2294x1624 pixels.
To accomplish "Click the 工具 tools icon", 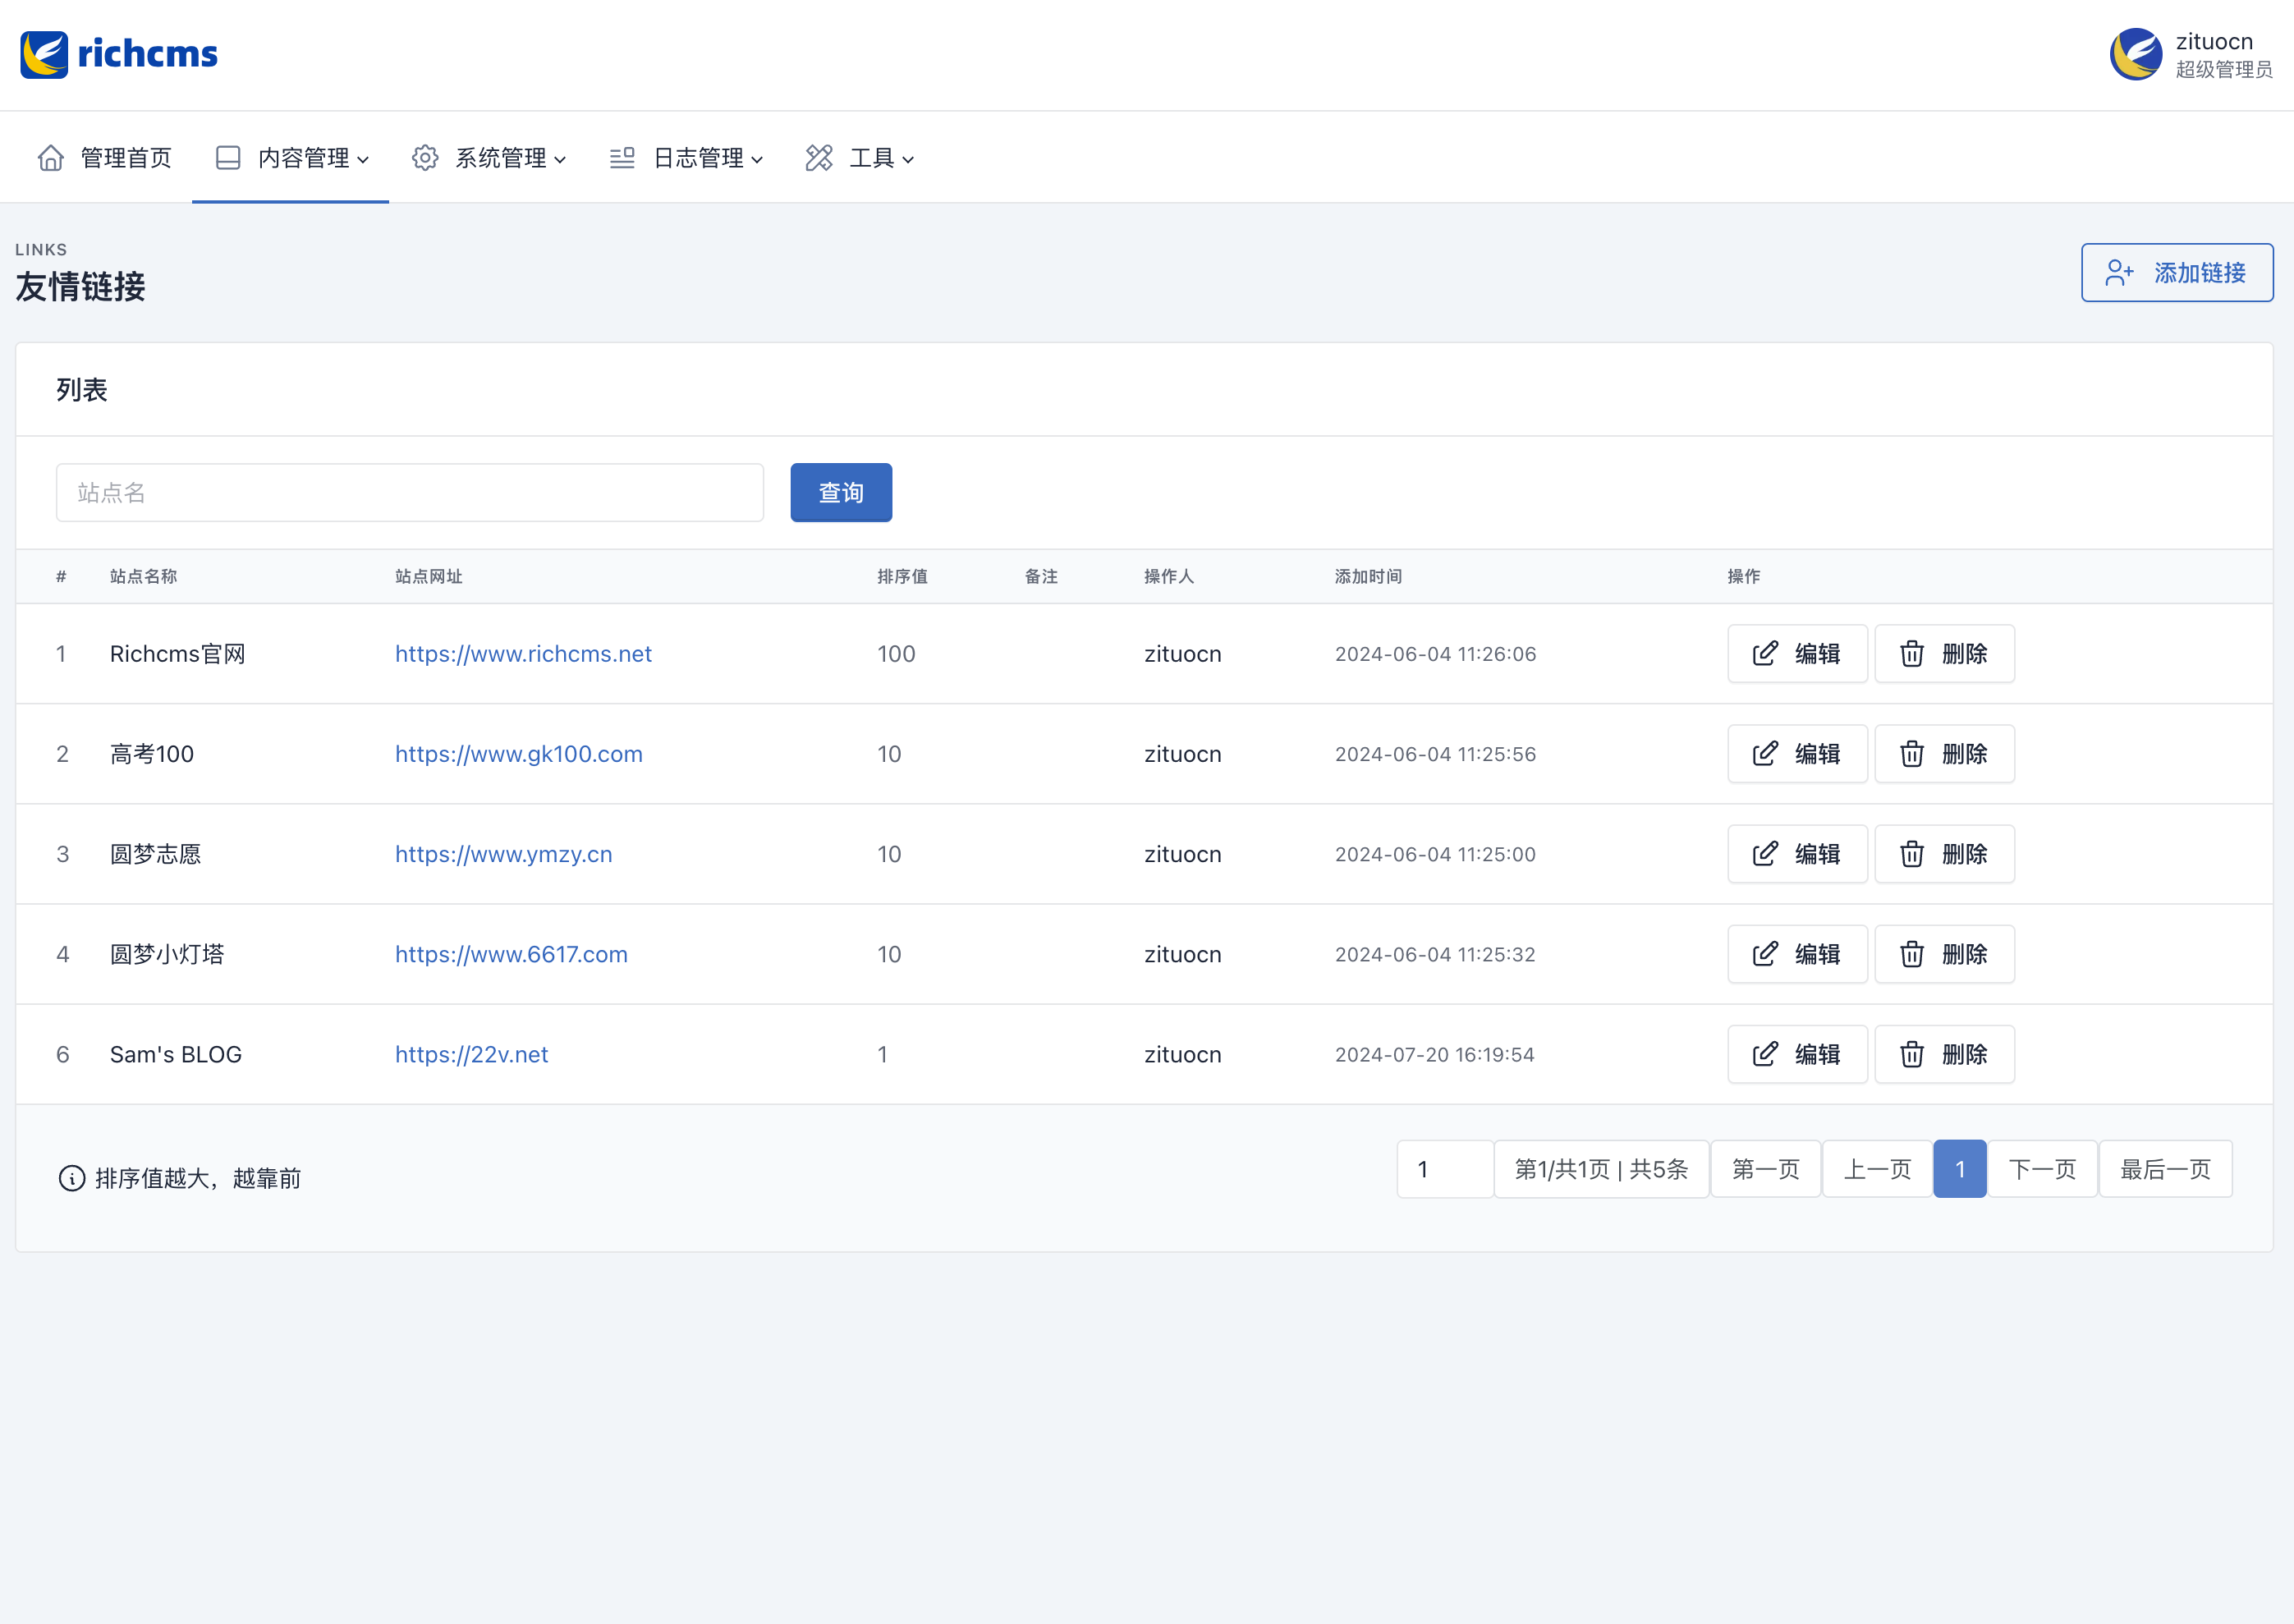I will coord(819,158).
